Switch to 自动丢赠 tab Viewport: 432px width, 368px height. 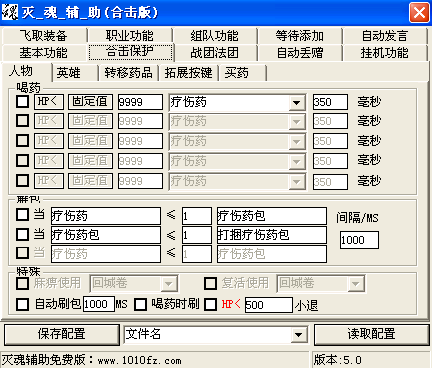tap(300, 53)
